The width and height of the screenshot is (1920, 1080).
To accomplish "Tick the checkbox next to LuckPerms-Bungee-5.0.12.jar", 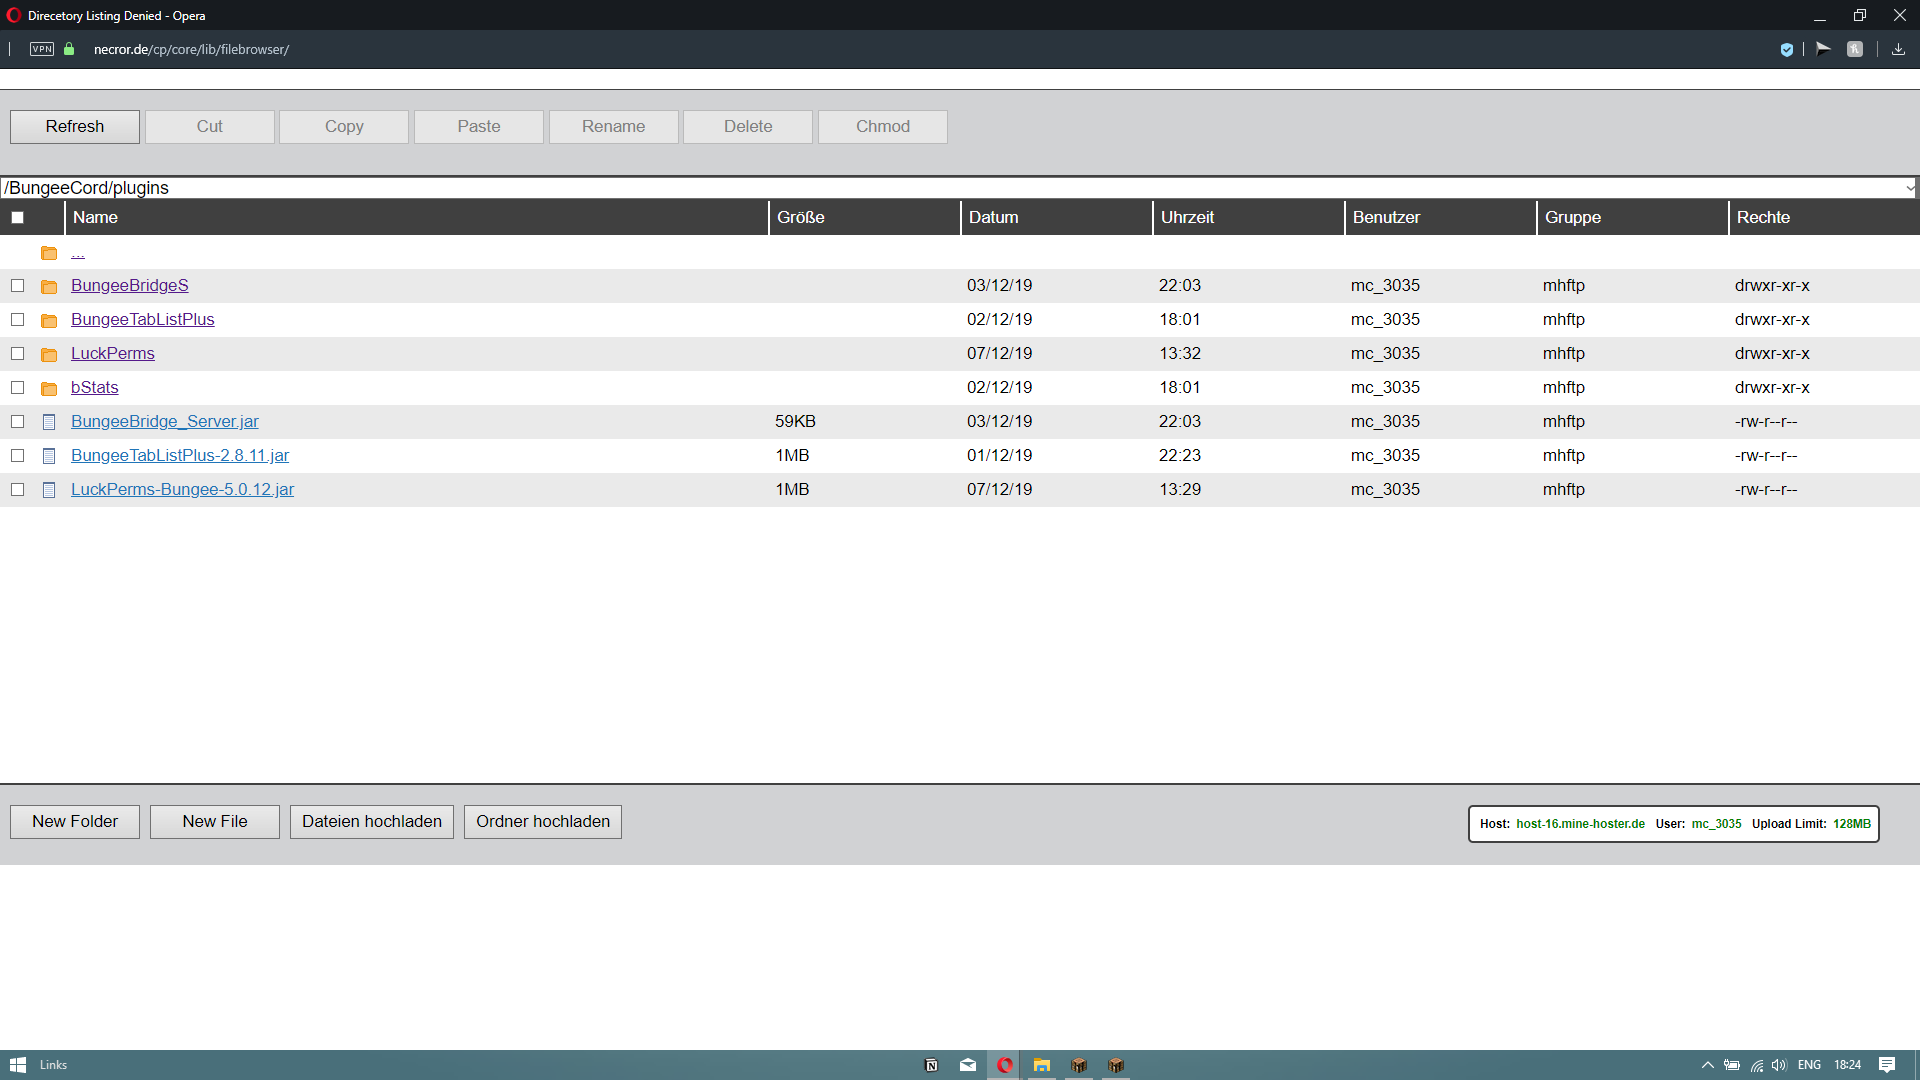I will (18, 490).
